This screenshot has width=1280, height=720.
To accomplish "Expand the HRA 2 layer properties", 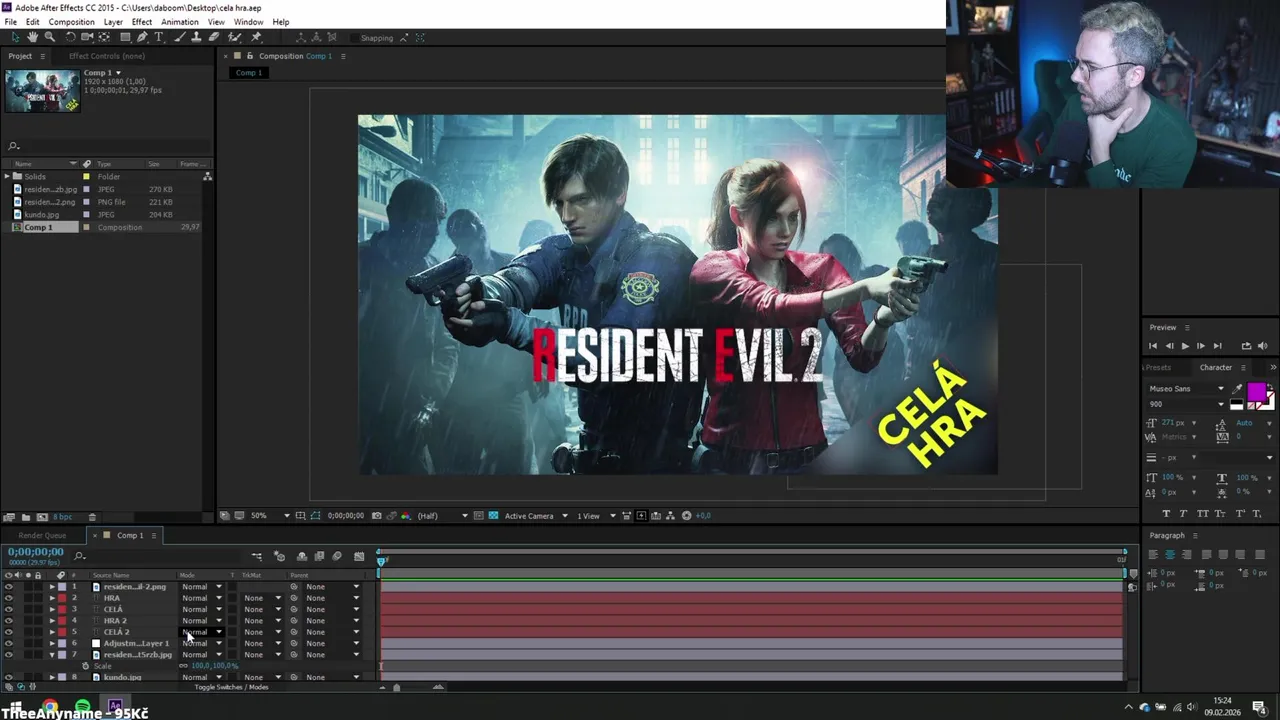I will (x=52, y=620).
